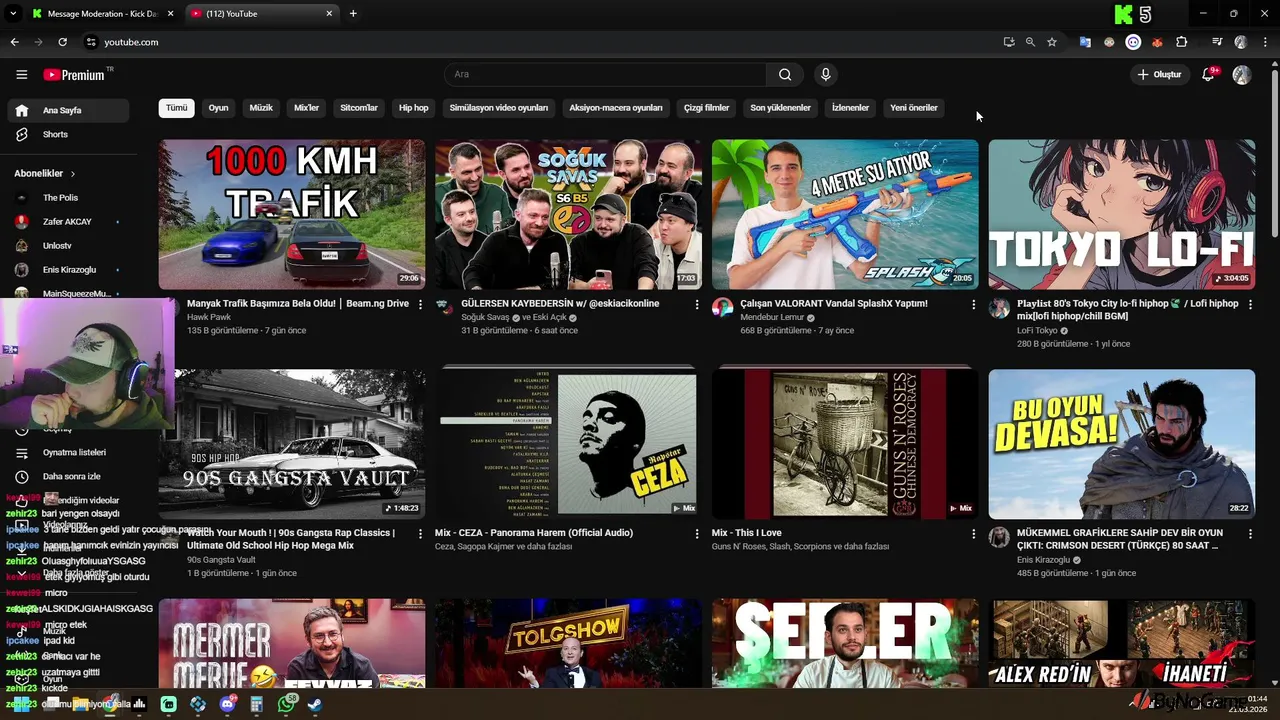Reload the YouTube page
The width and height of the screenshot is (1280, 720).
click(x=62, y=42)
